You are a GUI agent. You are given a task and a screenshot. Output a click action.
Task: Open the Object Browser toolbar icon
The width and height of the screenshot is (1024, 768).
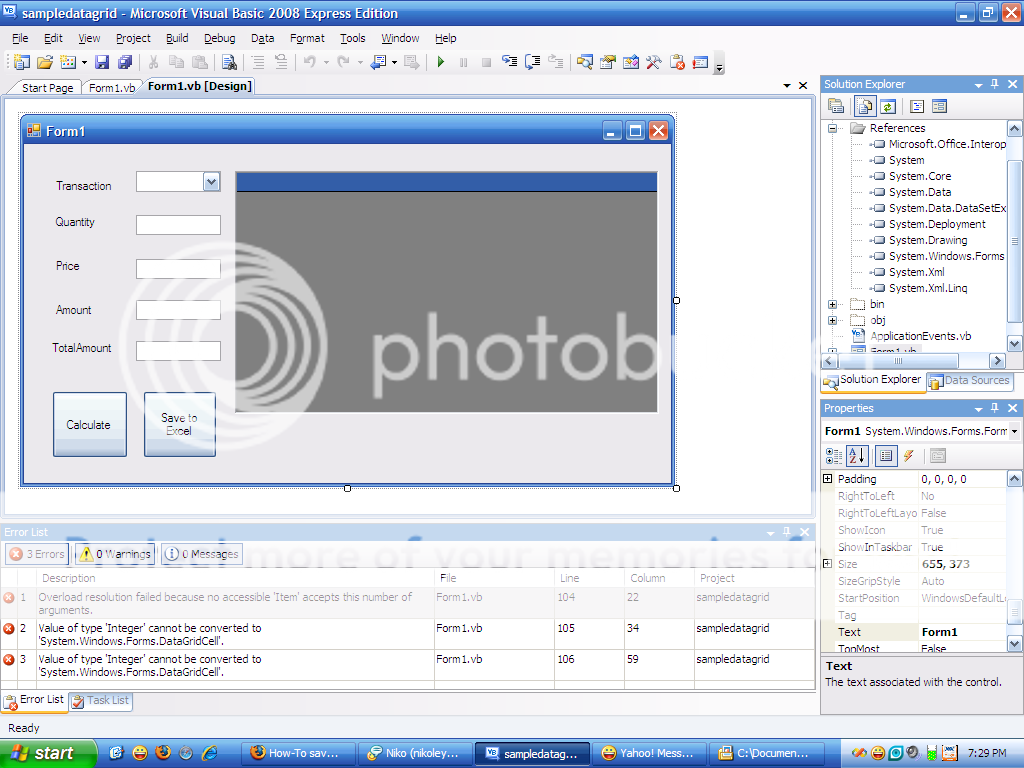click(x=631, y=62)
